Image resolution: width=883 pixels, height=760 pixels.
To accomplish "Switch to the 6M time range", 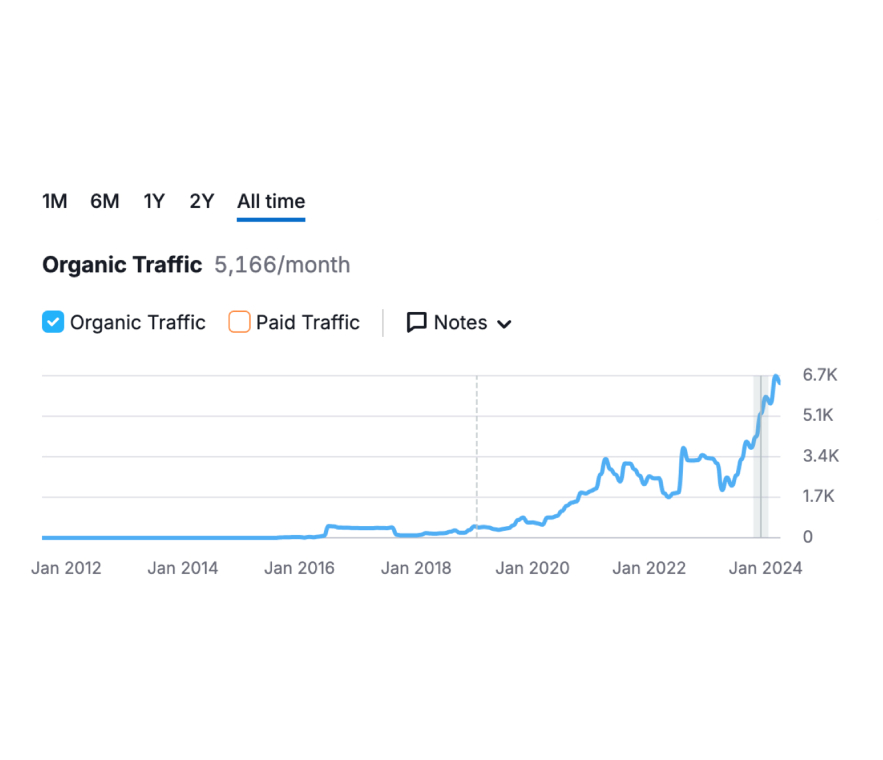I will 104,201.
